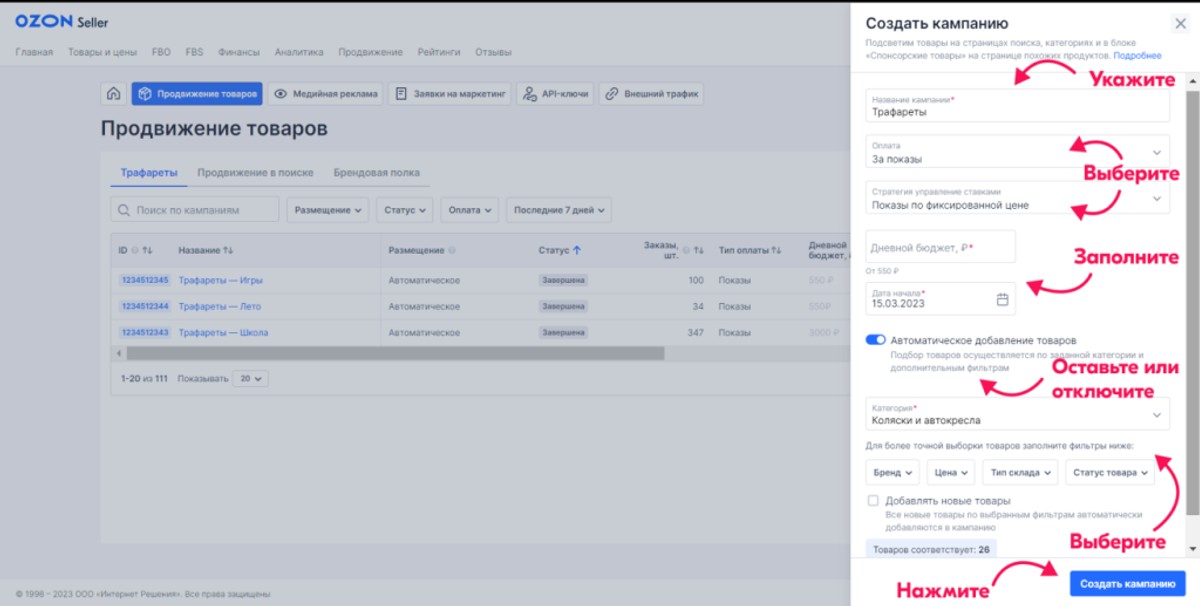Go to Главная menu item
1200x606 pixels.
pyautogui.click(x=34, y=52)
